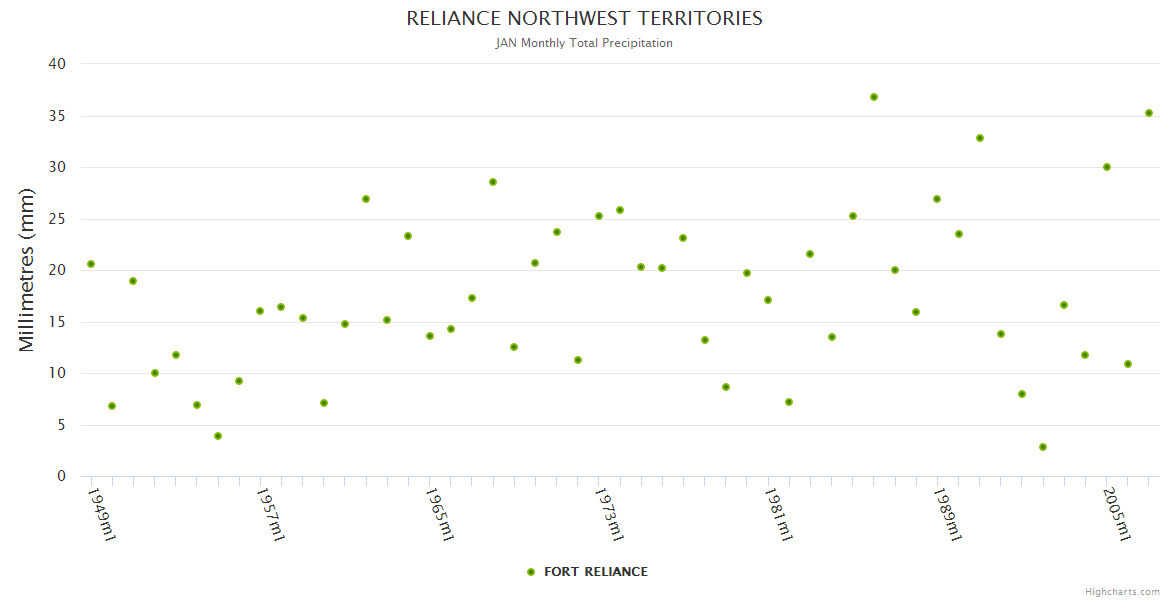
Task: Click the JAN Monthly Total Precipitation subtitle
Action: pyautogui.click(x=584, y=43)
